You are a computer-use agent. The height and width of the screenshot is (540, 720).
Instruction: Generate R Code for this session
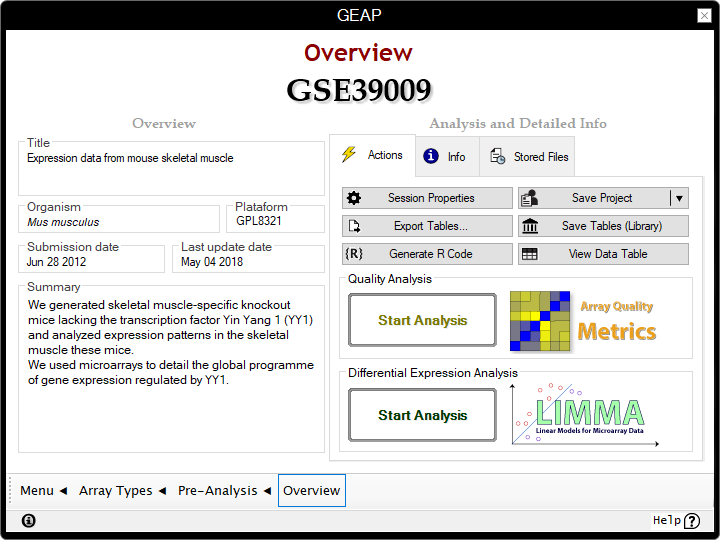tap(427, 254)
